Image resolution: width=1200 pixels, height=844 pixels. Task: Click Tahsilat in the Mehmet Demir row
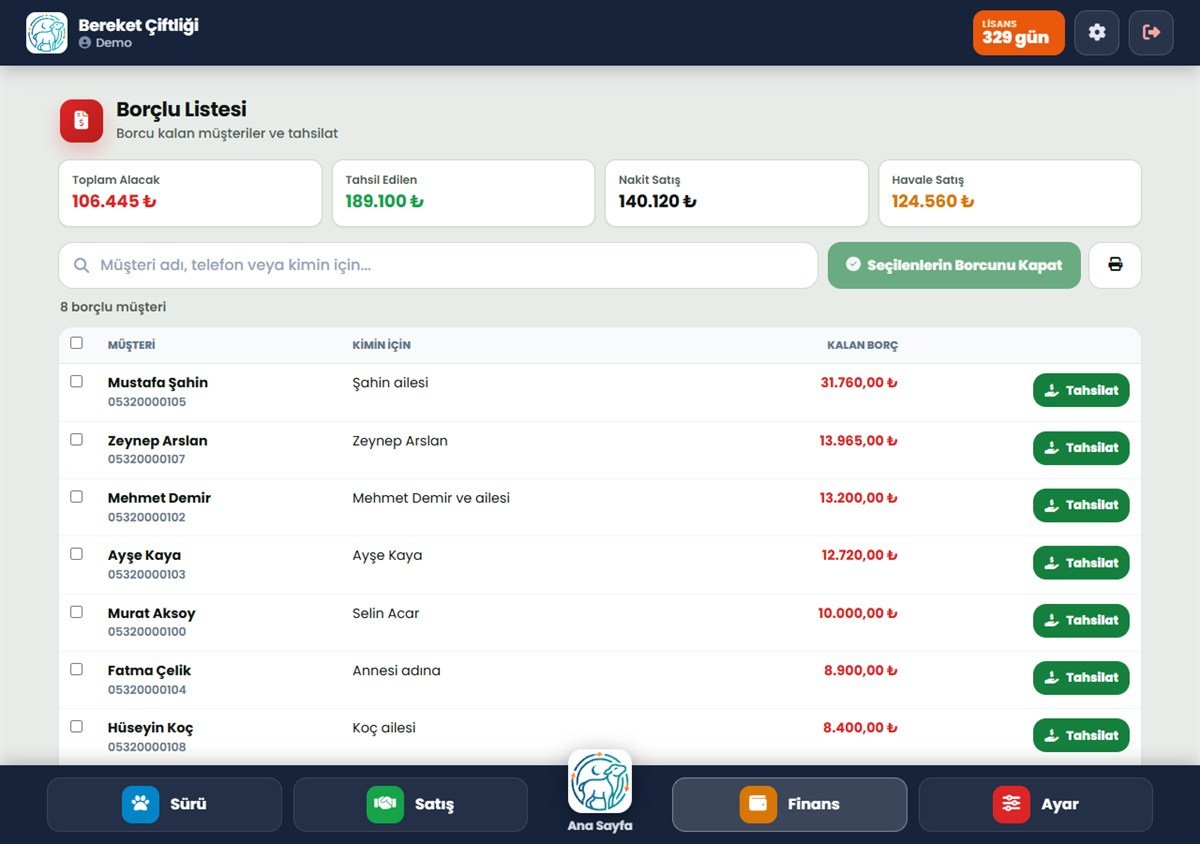(1081, 505)
